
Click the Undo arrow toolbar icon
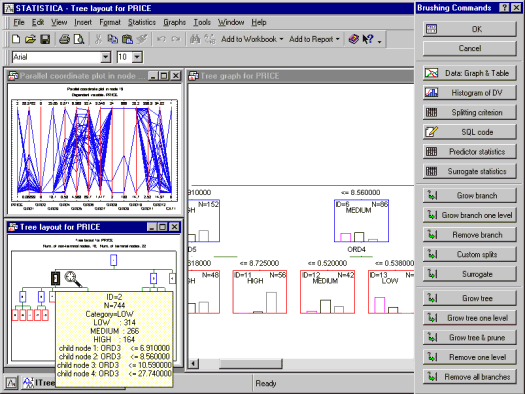tap(161, 39)
